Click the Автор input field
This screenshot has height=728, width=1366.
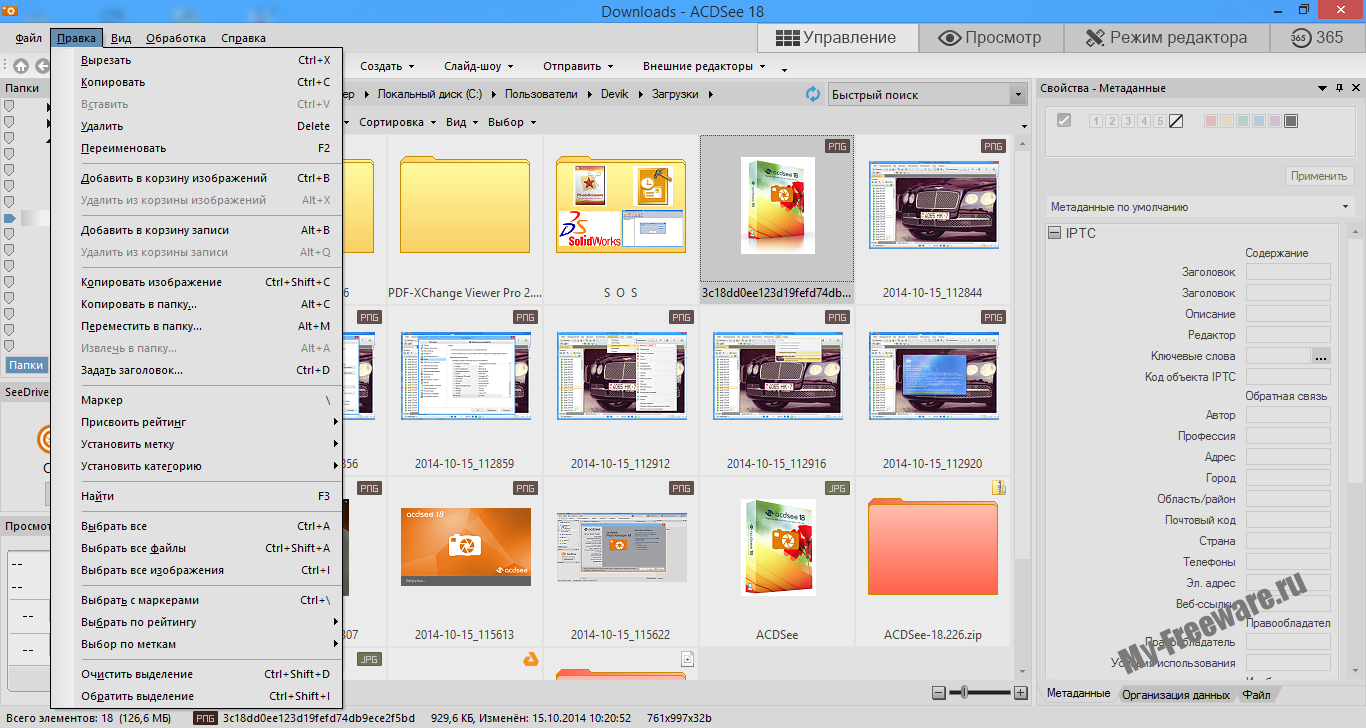(1288, 415)
